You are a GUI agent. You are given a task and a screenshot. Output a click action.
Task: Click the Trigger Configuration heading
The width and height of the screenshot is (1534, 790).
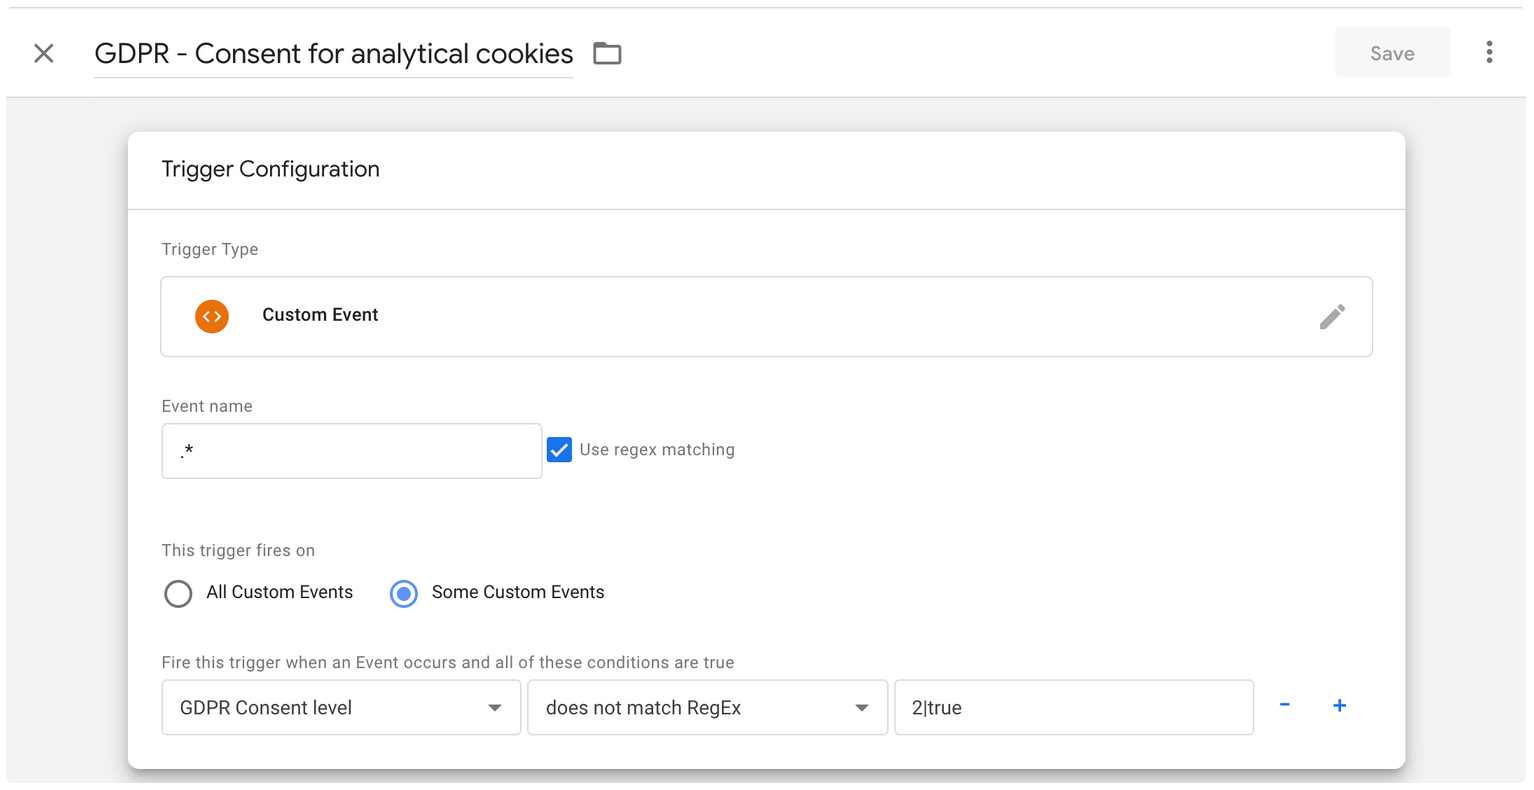coord(271,169)
